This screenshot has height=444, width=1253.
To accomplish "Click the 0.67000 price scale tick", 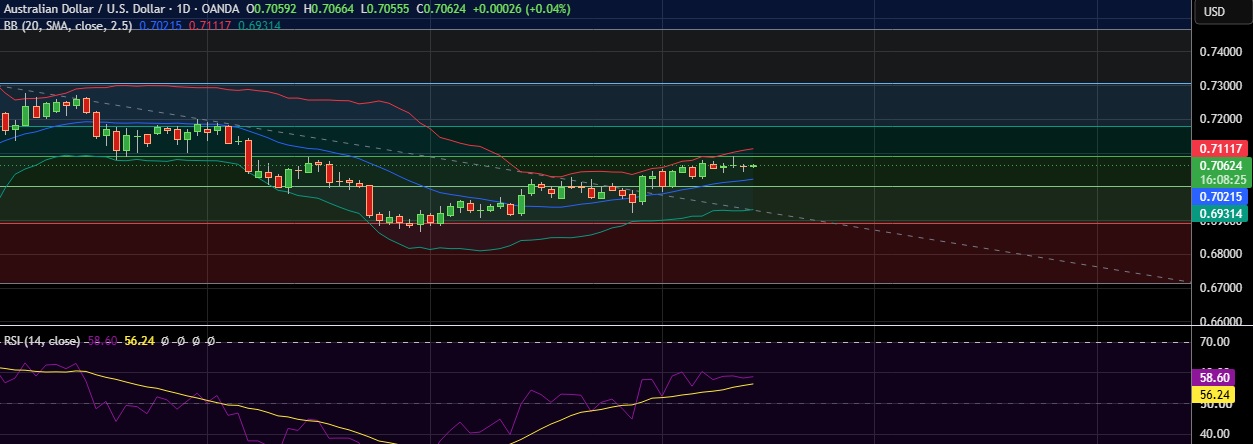I will [1220, 288].
